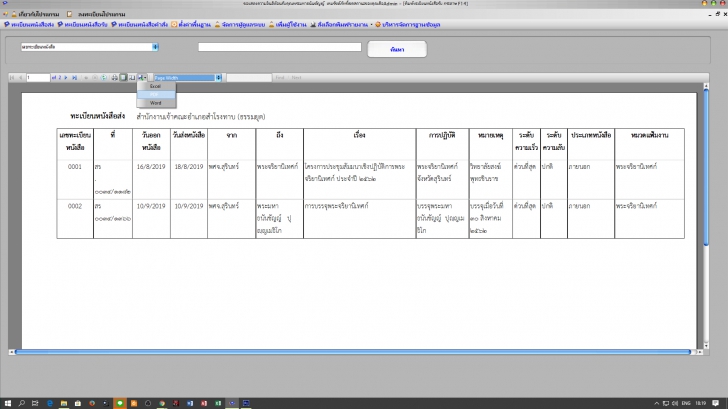Open order letters register menu (ทะเบียนหนังสือคำสั่ง)
Screen dimensions: 728x409
pyautogui.click(x=139, y=25)
